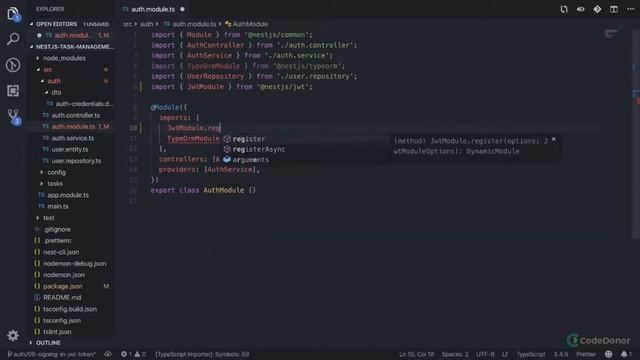Image resolution: width=640 pixels, height=360 pixels.
Task: Open the errors count in the status bar
Action: pyautogui.click(x=126, y=354)
